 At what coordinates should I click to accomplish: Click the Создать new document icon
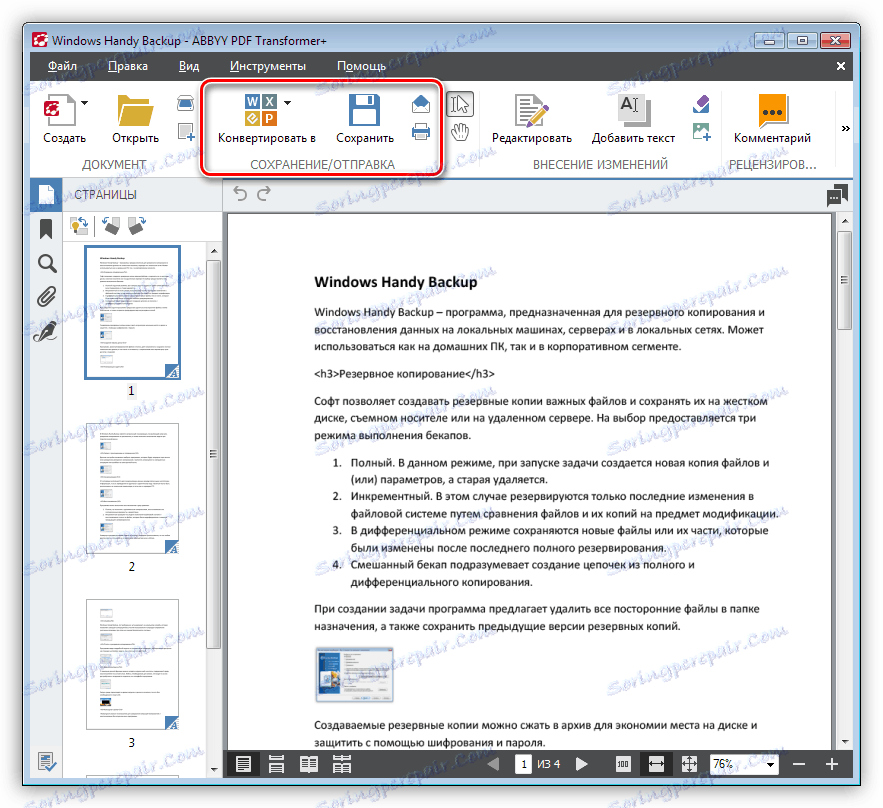click(60, 109)
